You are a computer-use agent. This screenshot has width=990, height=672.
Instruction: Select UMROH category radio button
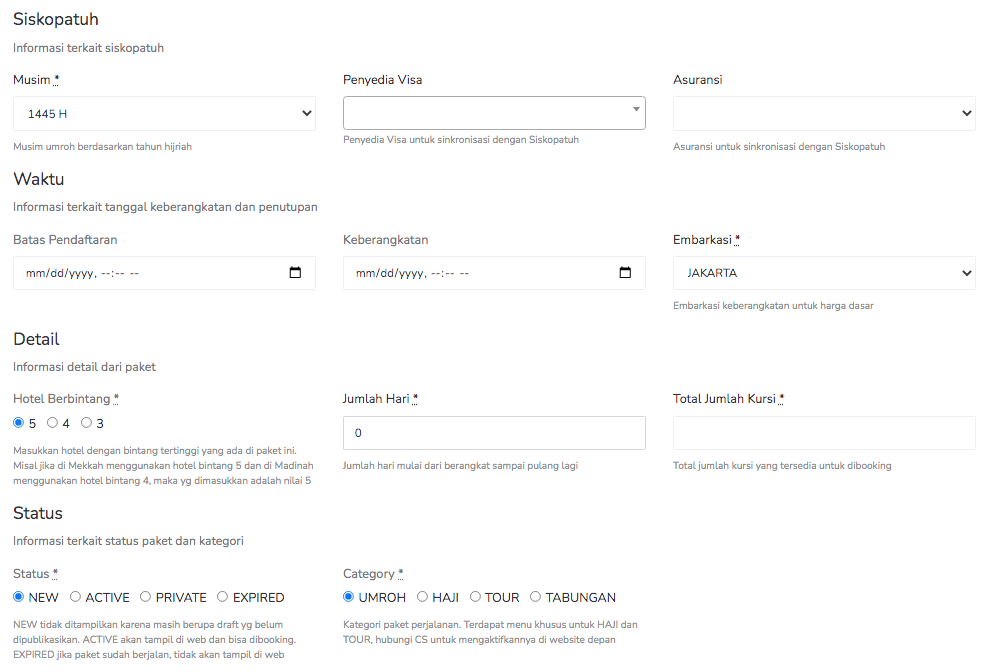tap(349, 597)
